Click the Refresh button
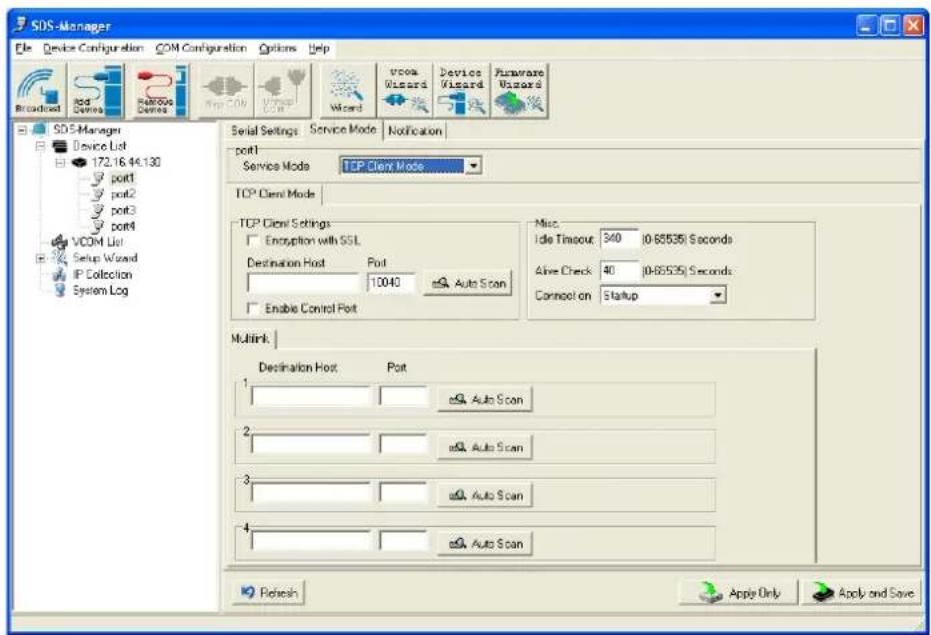 268,592
